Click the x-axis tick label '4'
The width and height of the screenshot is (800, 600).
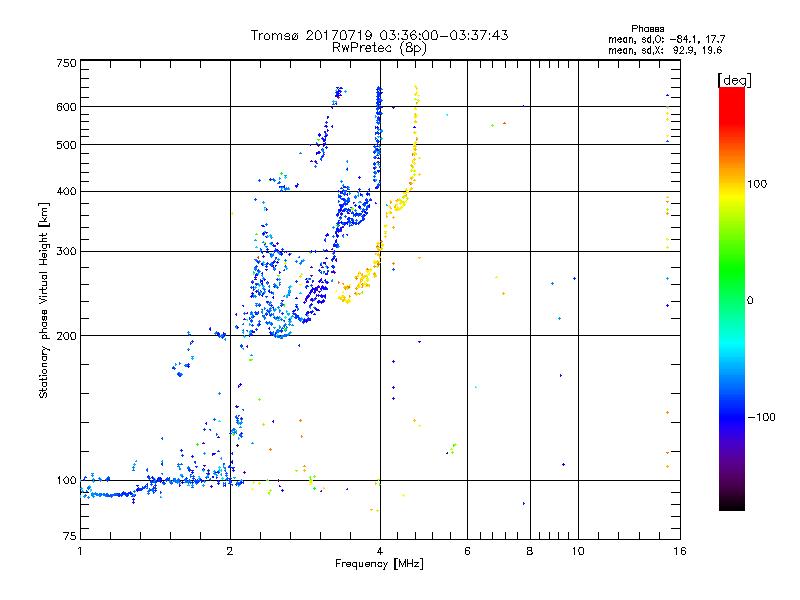coord(380,551)
